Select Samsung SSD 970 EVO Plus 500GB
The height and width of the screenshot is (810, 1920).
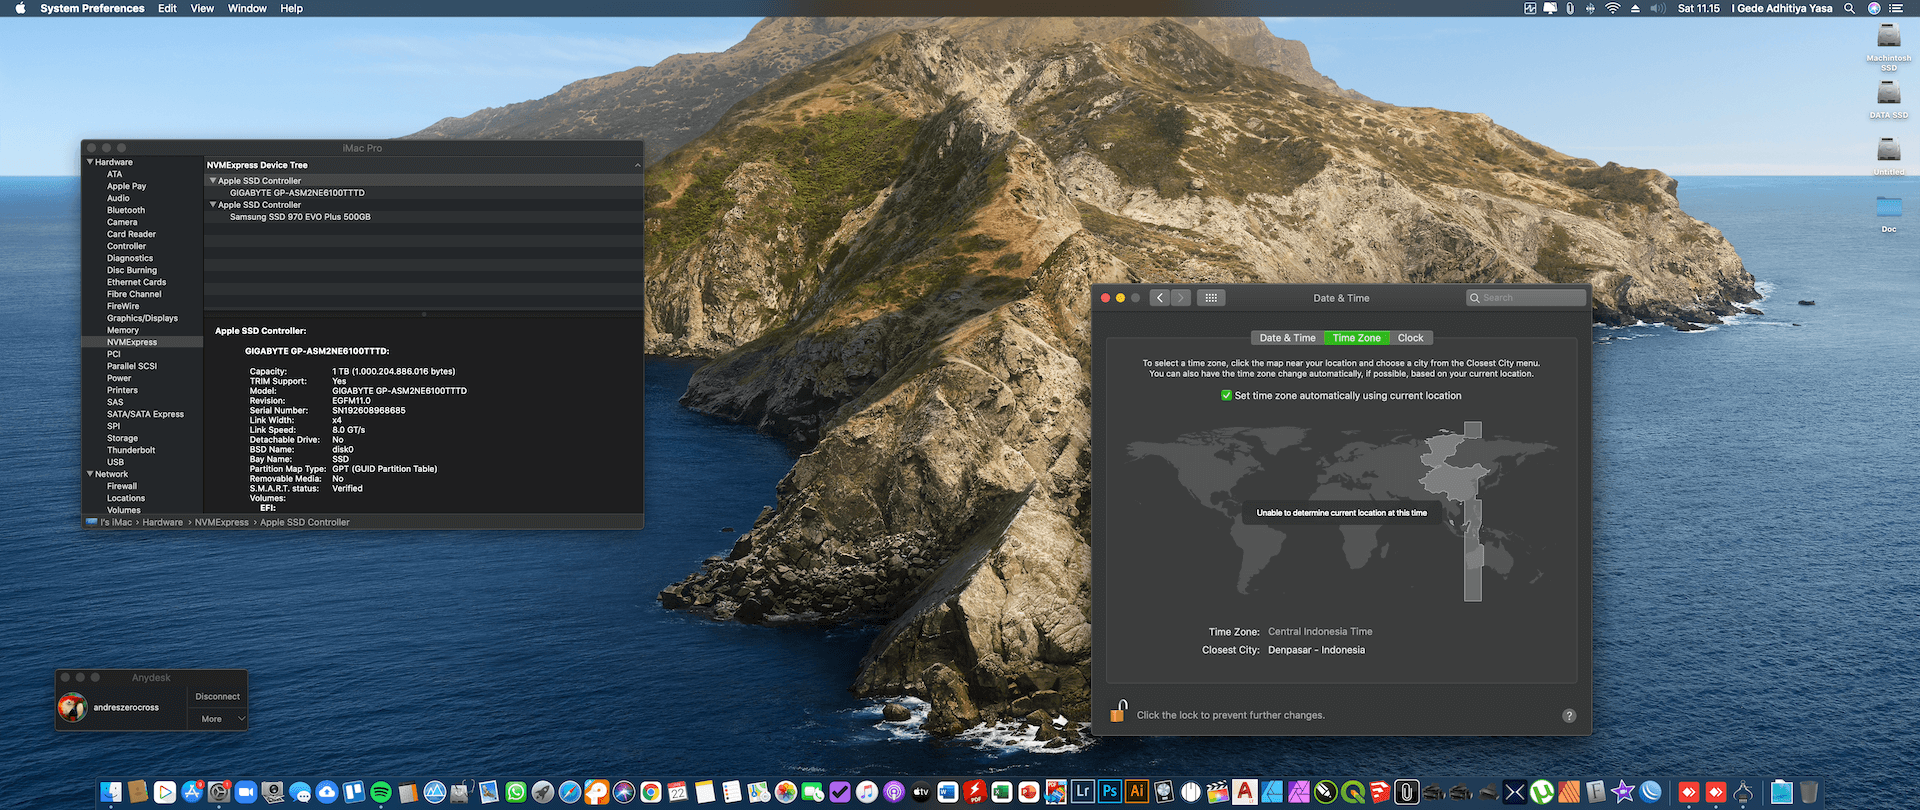click(300, 217)
